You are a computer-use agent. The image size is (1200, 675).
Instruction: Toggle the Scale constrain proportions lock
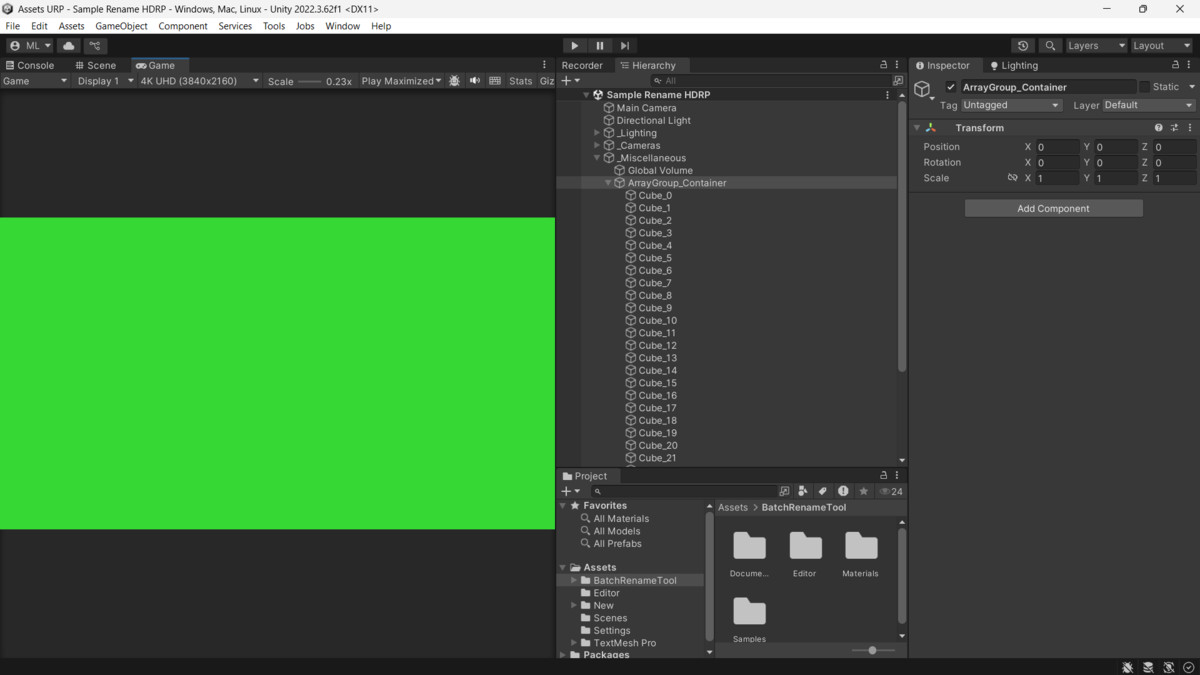point(1013,177)
